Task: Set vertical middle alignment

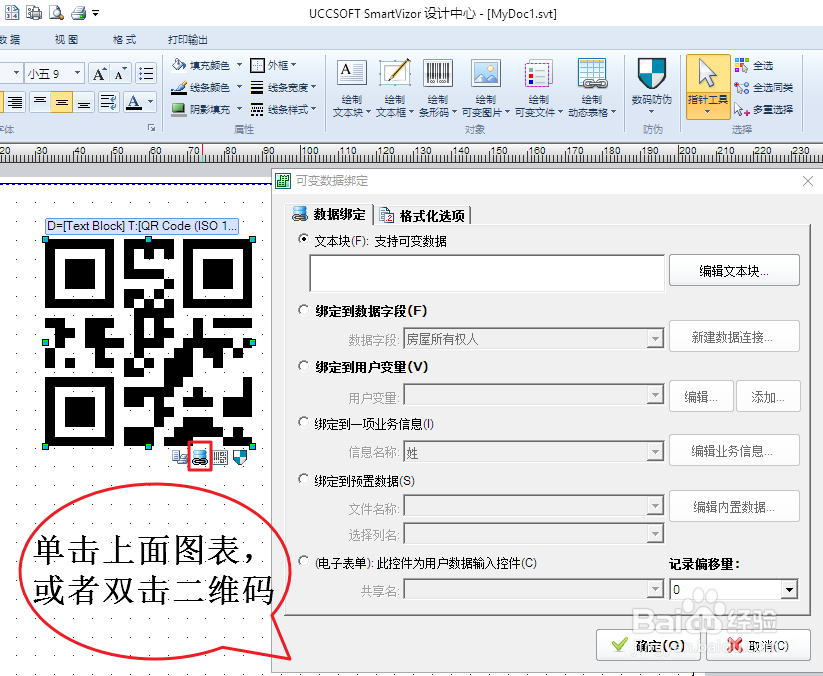Action: [x=61, y=102]
